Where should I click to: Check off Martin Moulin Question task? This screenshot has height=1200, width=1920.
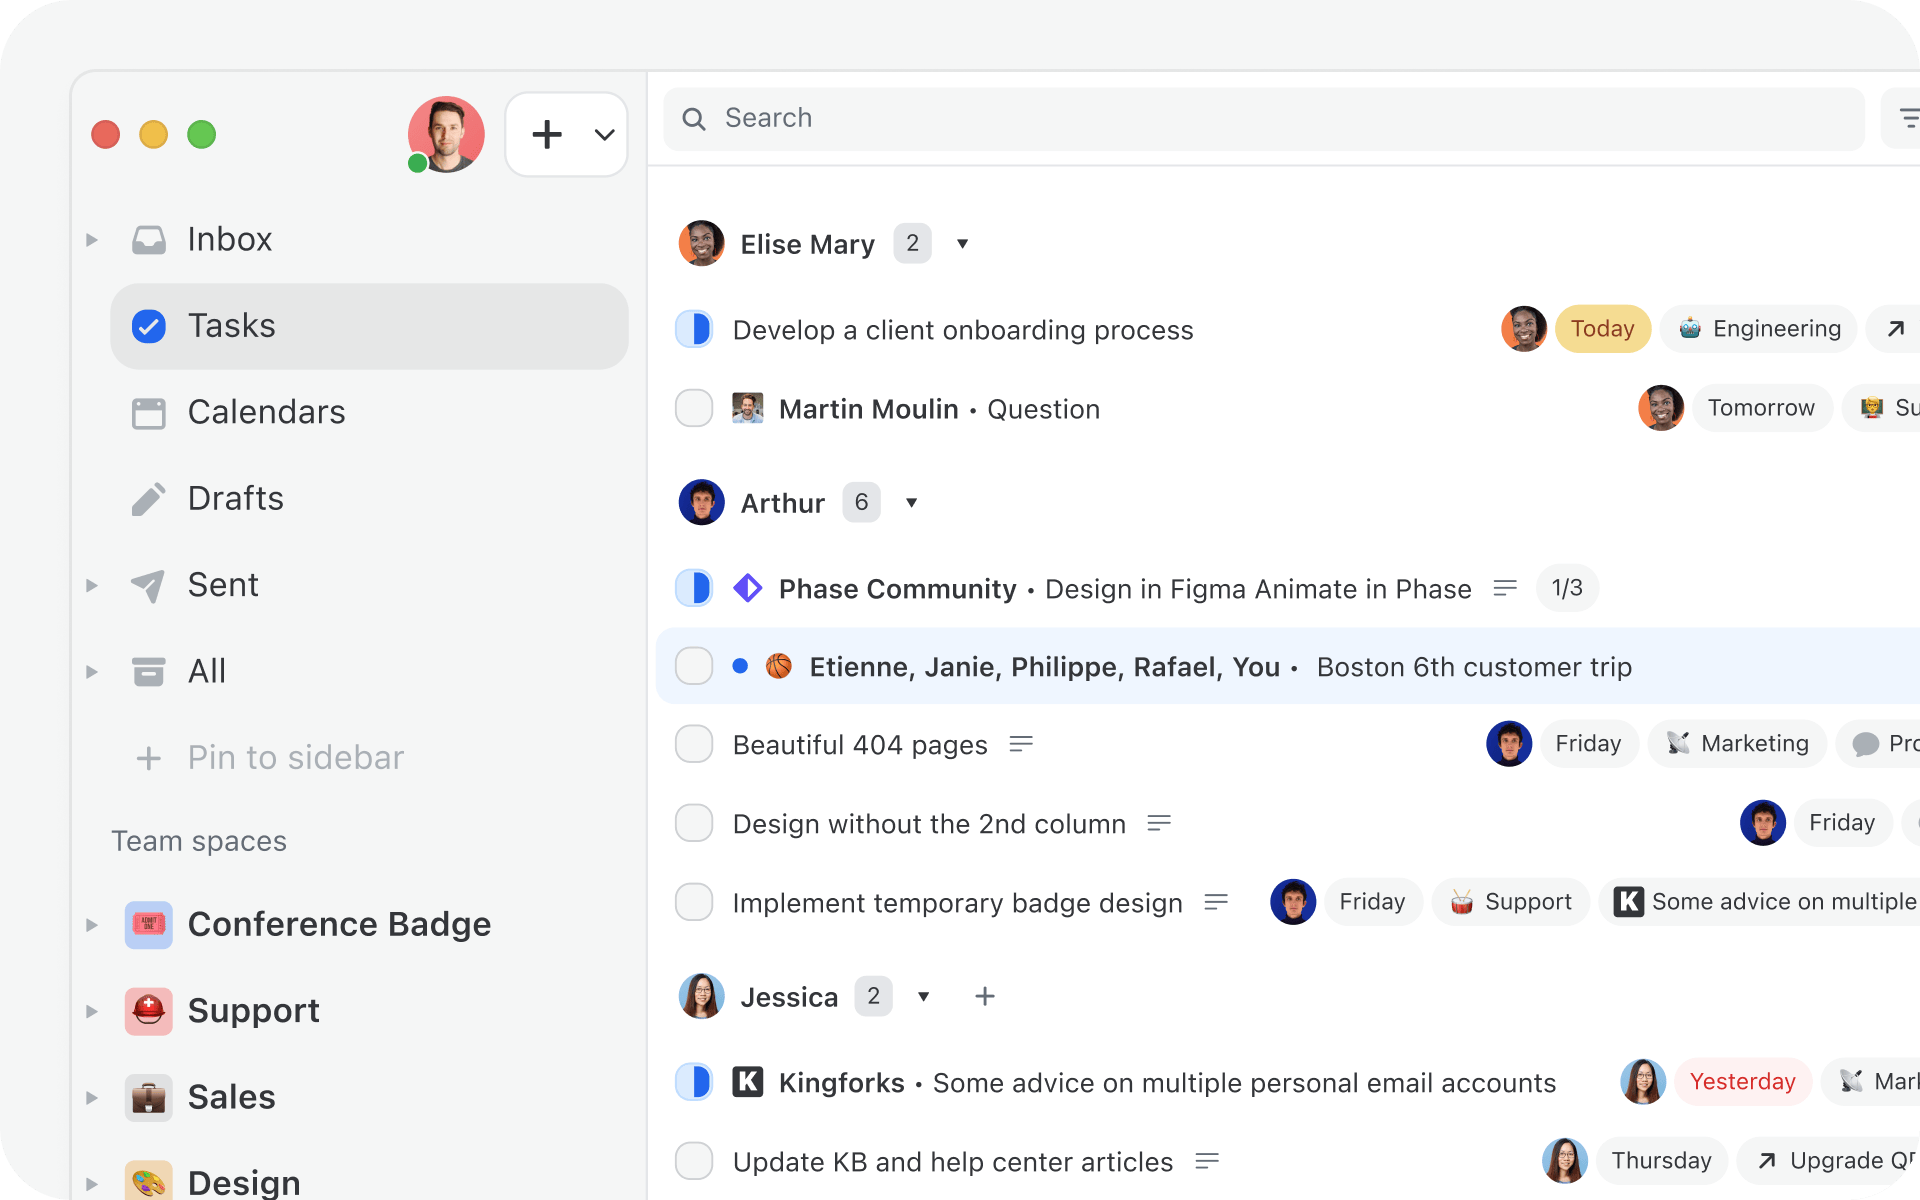[694, 408]
